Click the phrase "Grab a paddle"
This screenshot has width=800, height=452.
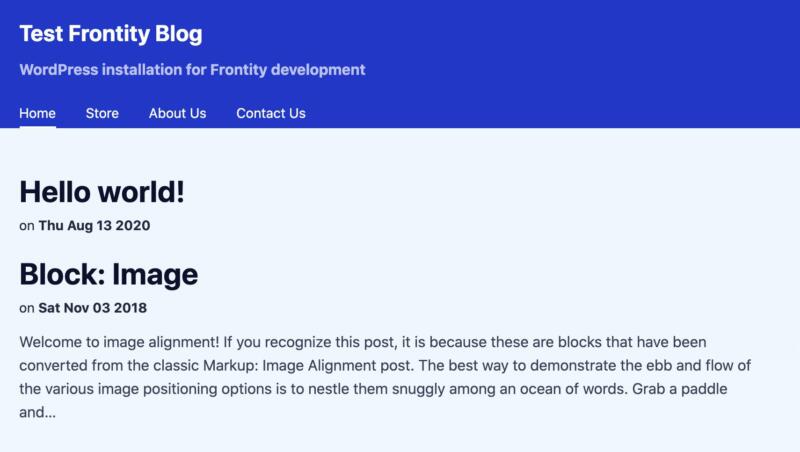click(x=681, y=388)
